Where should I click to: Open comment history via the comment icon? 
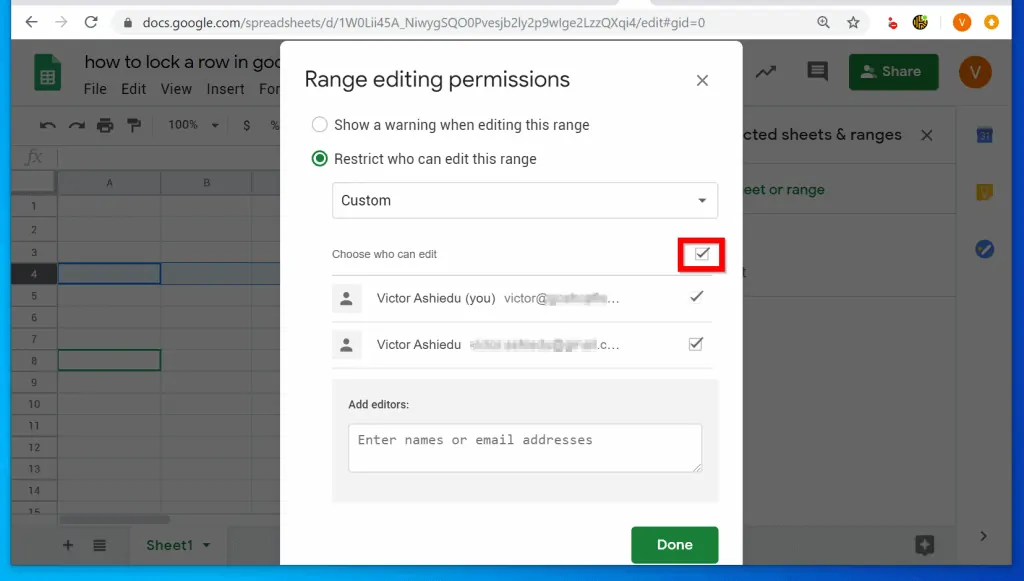818,71
